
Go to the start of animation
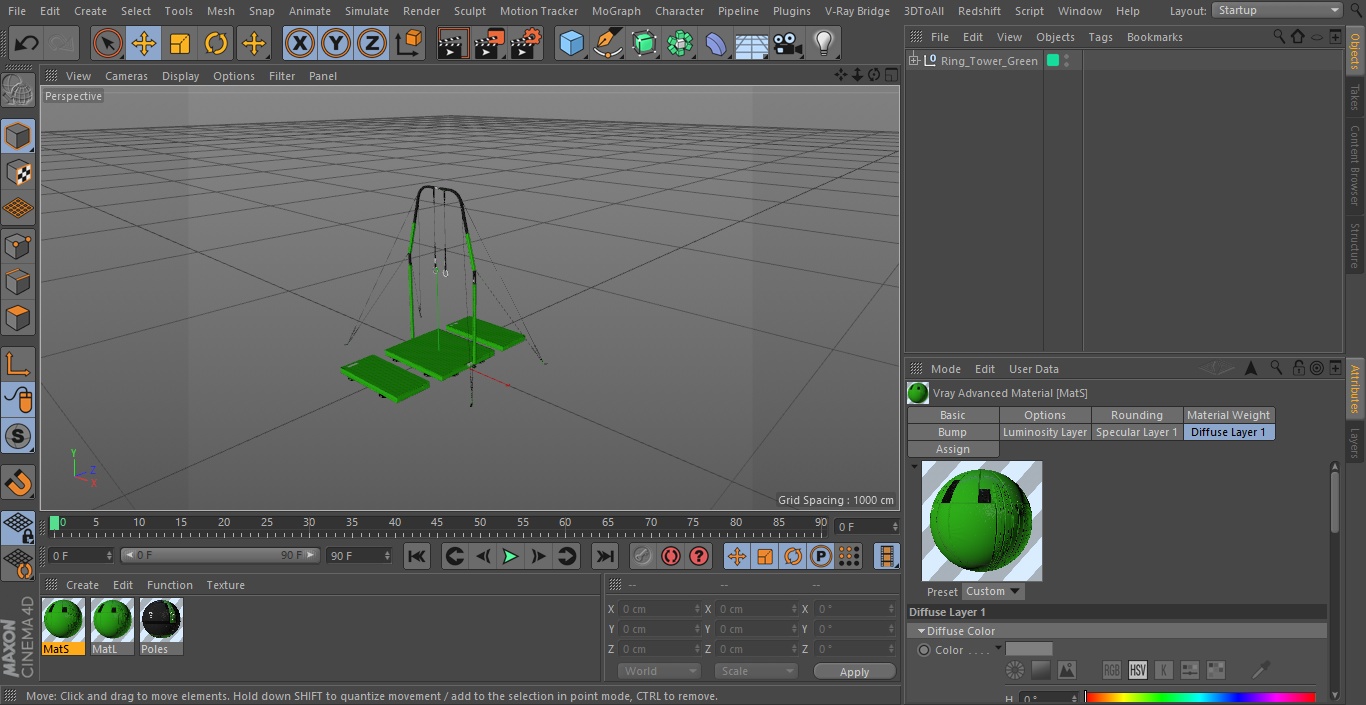click(417, 556)
